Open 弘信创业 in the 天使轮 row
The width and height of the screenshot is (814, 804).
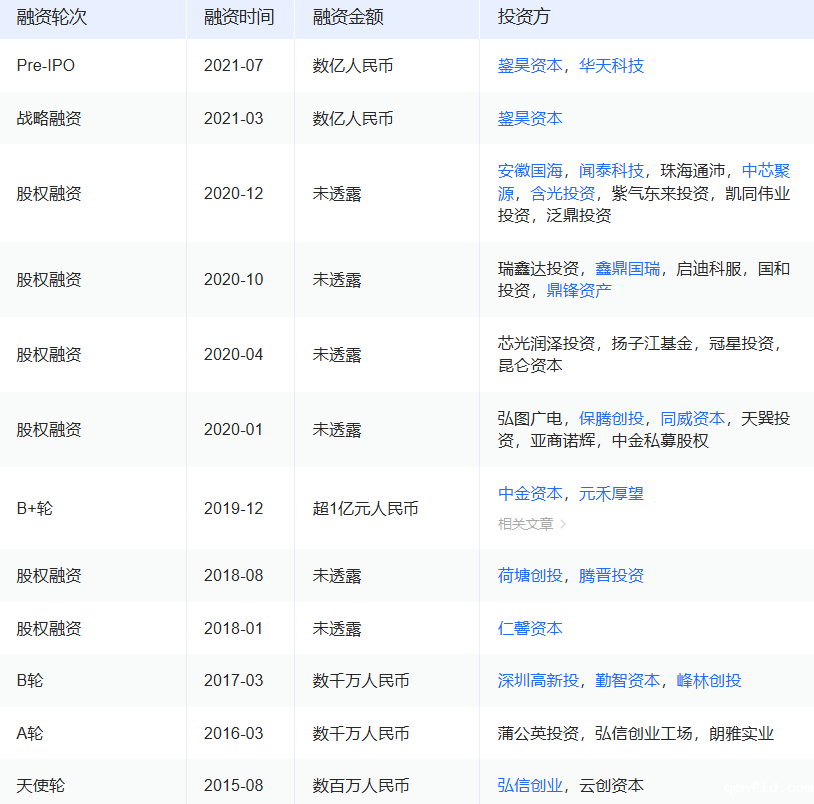pyautogui.click(x=530, y=786)
